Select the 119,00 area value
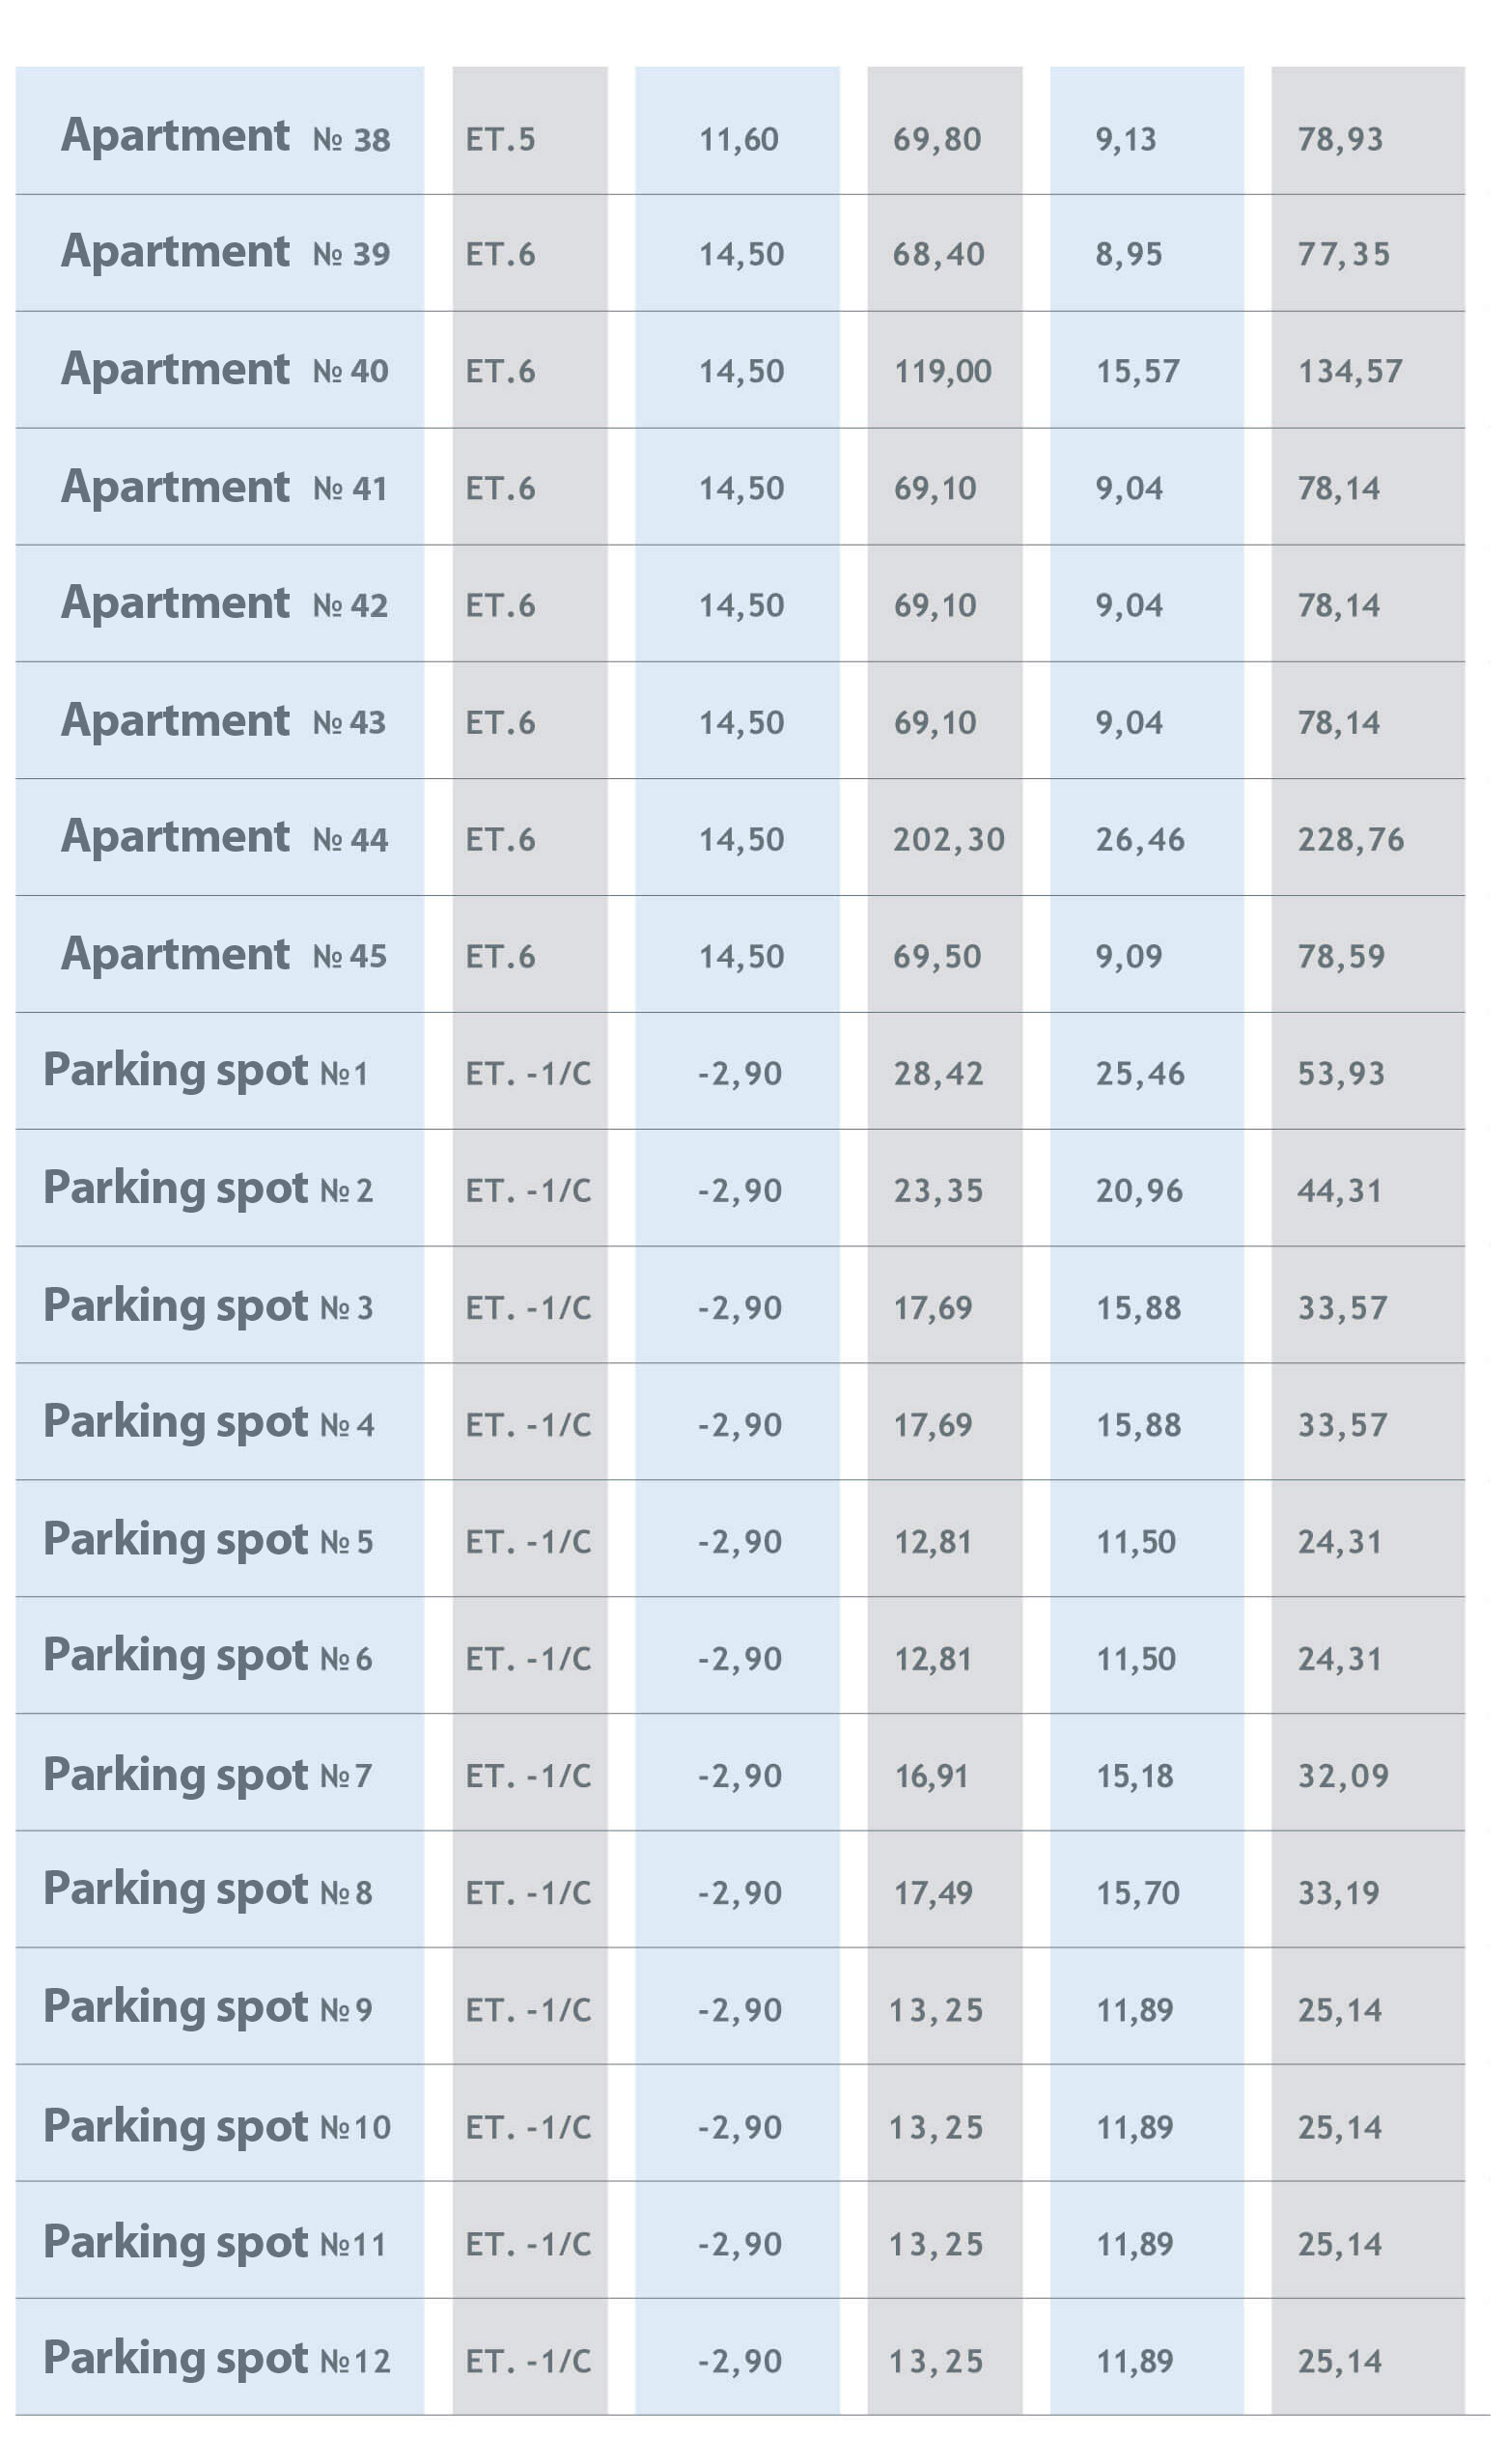1507x2464 pixels. [942, 372]
